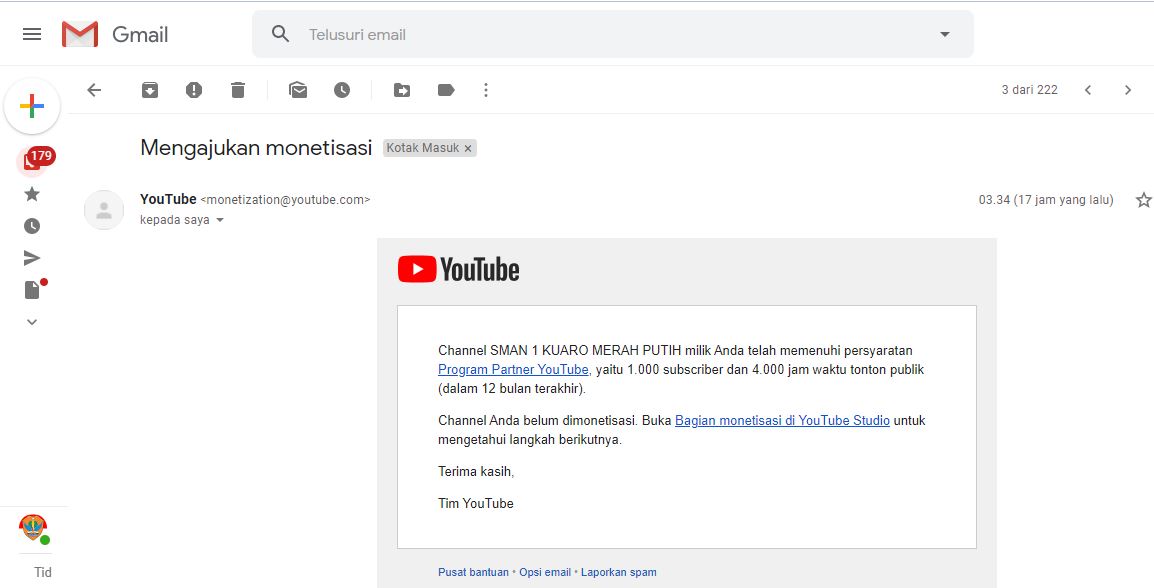Focus the Telusuri email search field
Image resolution: width=1154 pixels, height=588 pixels.
612,34
